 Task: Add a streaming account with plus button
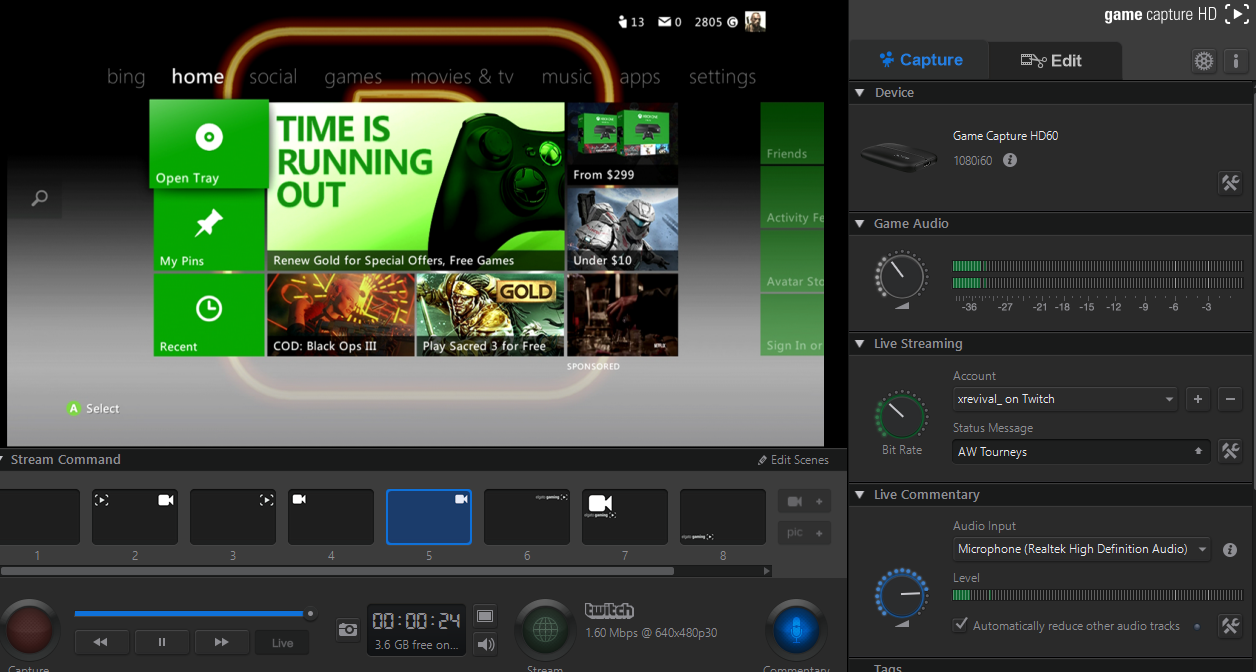point(1198,399)
